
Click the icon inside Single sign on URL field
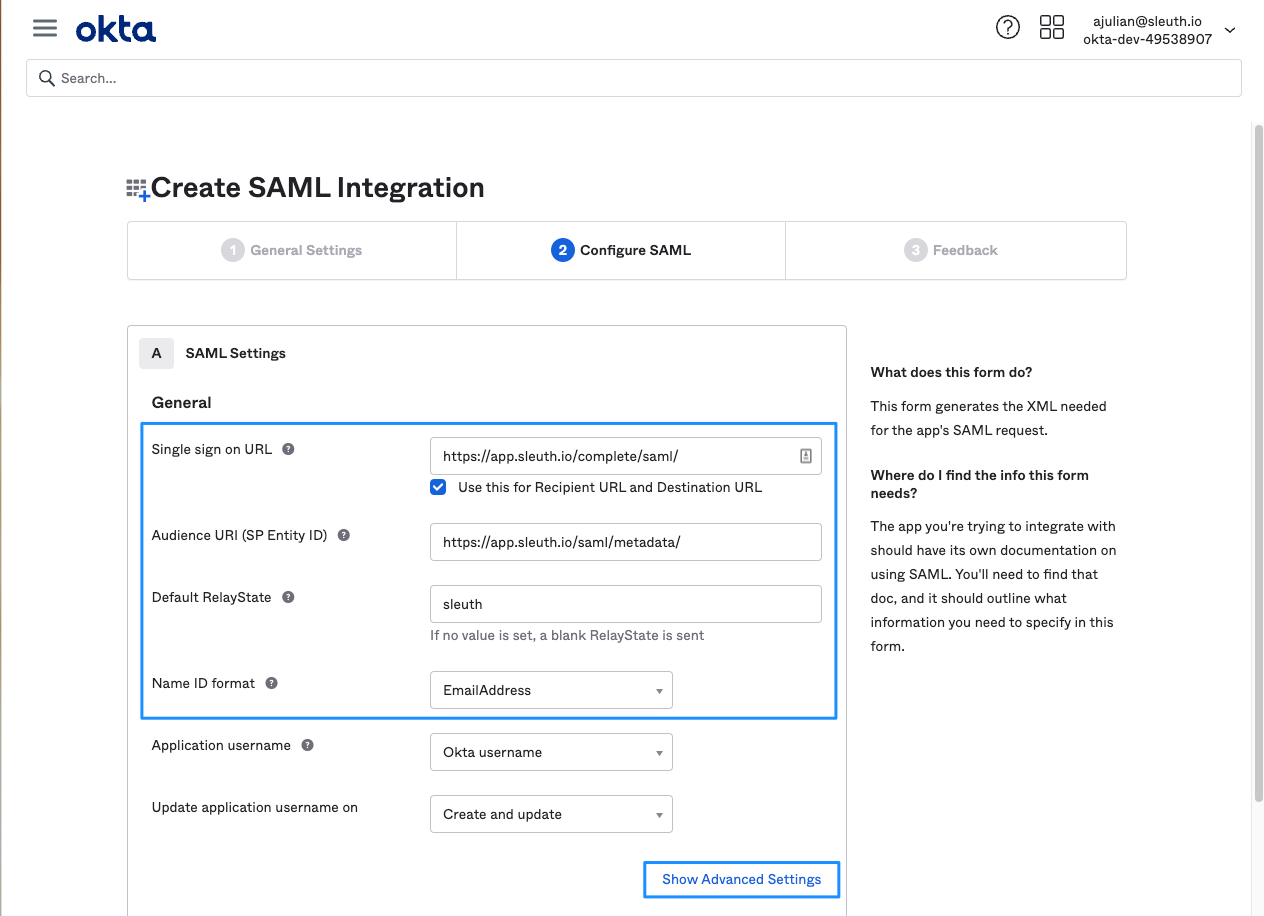[x=805, y=456]
